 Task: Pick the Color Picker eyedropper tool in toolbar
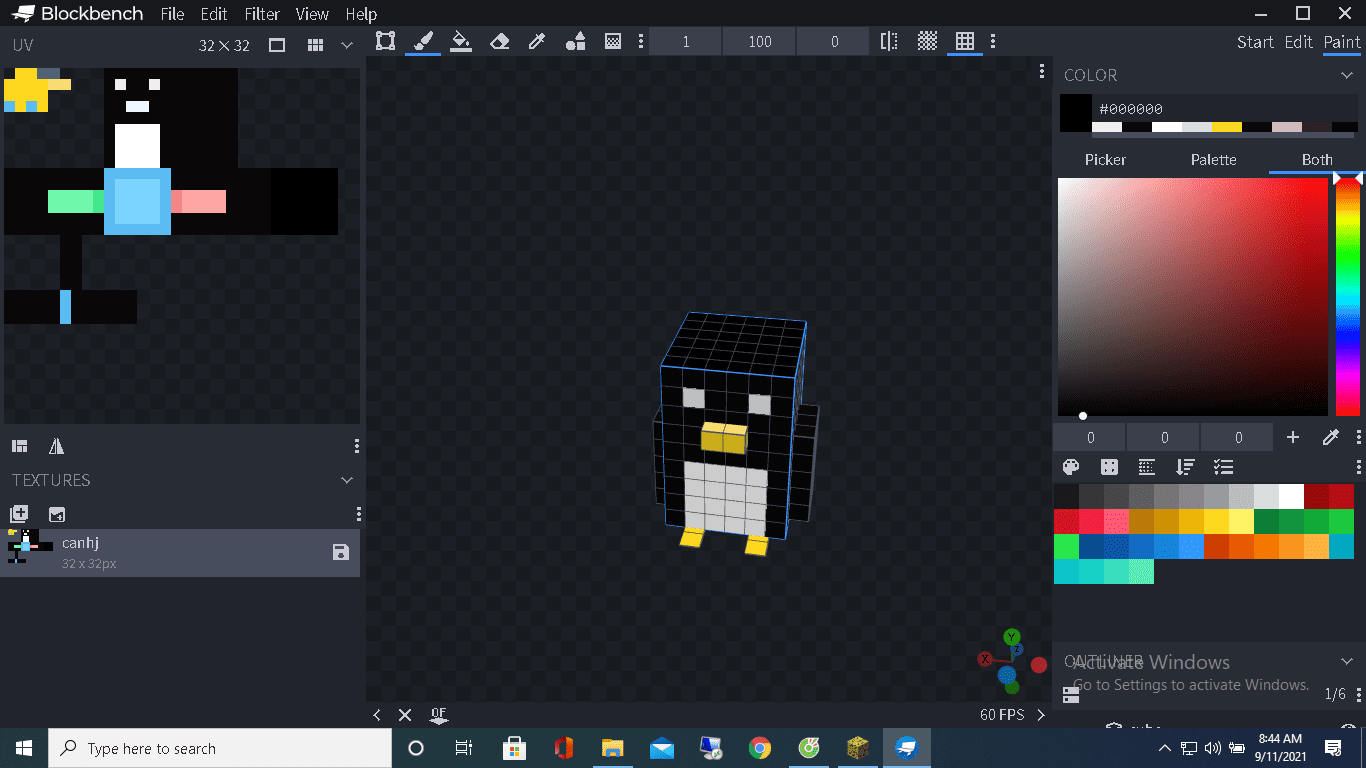537,41
